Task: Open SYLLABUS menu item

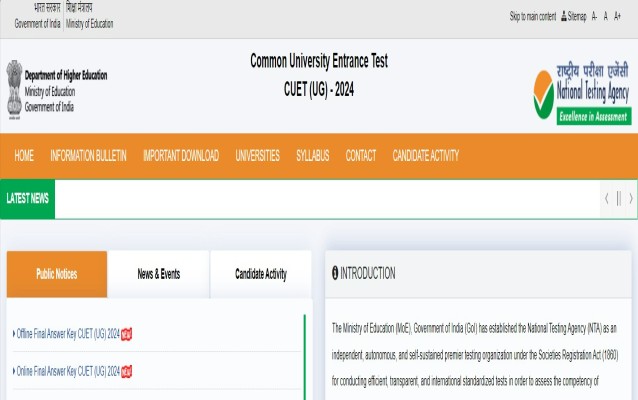Action: tap(312, 155)
